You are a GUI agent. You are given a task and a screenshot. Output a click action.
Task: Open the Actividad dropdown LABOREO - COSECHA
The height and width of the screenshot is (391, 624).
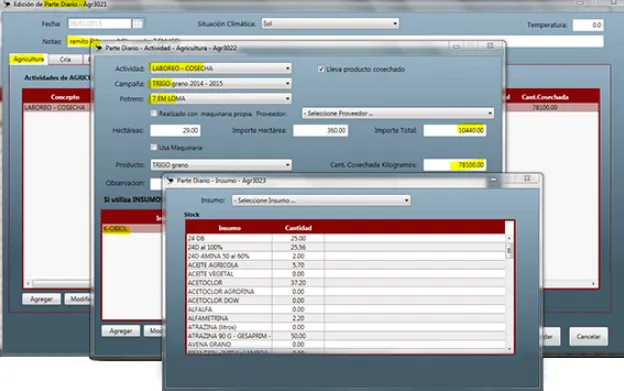pyautogui.click(x=221, y=68)
